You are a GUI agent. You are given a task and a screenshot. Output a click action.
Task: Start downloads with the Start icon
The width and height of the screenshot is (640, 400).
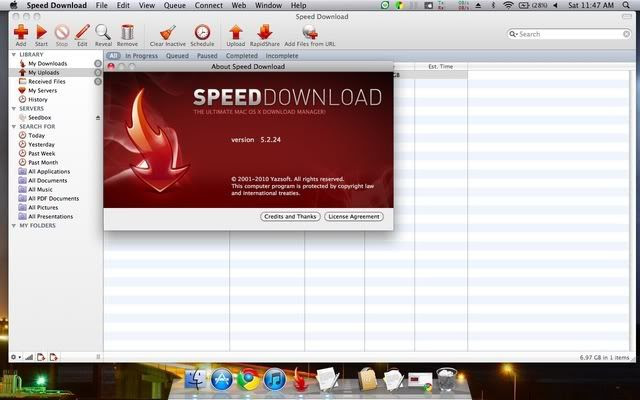point(41,32)
